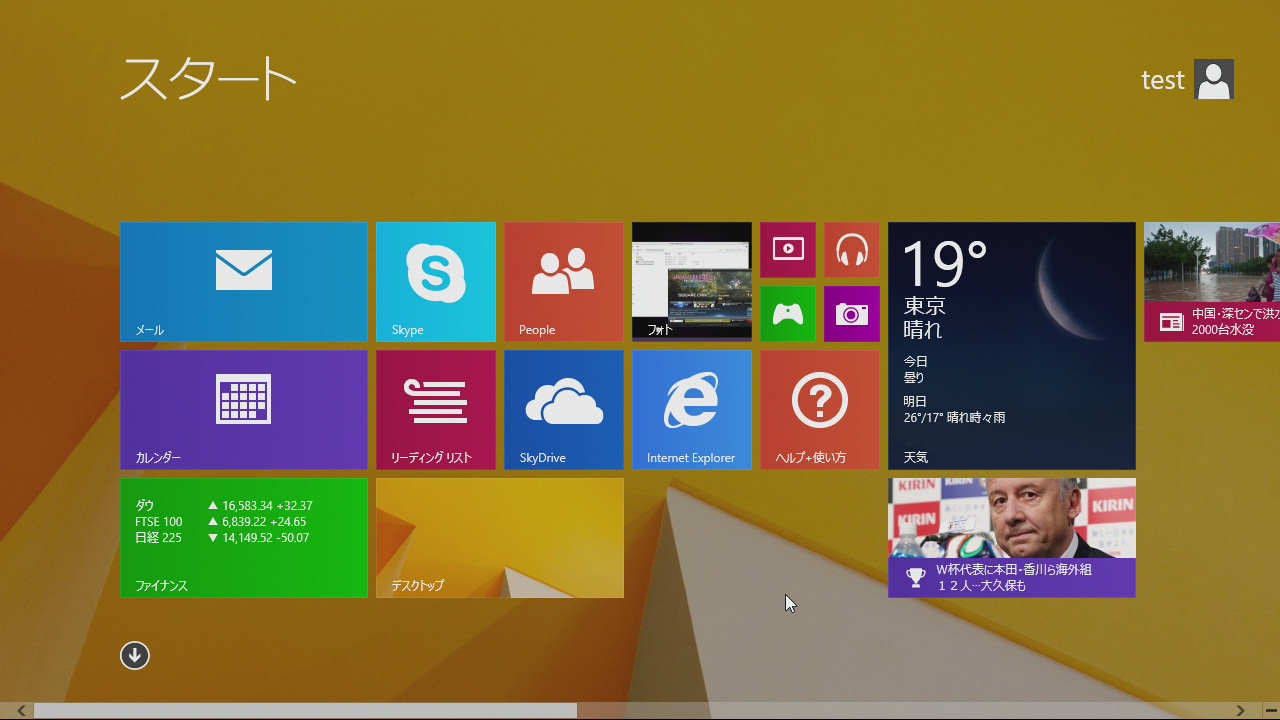Open the Help + Tips (ヘルプ+使い方) tile
The width and height of the screenshot is (1280, 720).
[x=820, y=410]
